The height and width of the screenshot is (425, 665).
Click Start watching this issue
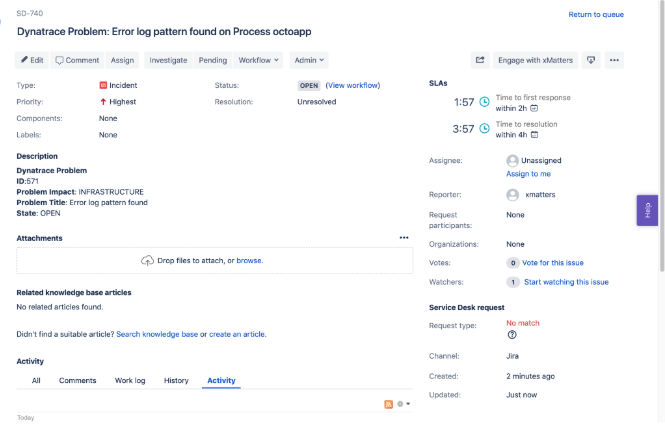[x=566, y=282]
